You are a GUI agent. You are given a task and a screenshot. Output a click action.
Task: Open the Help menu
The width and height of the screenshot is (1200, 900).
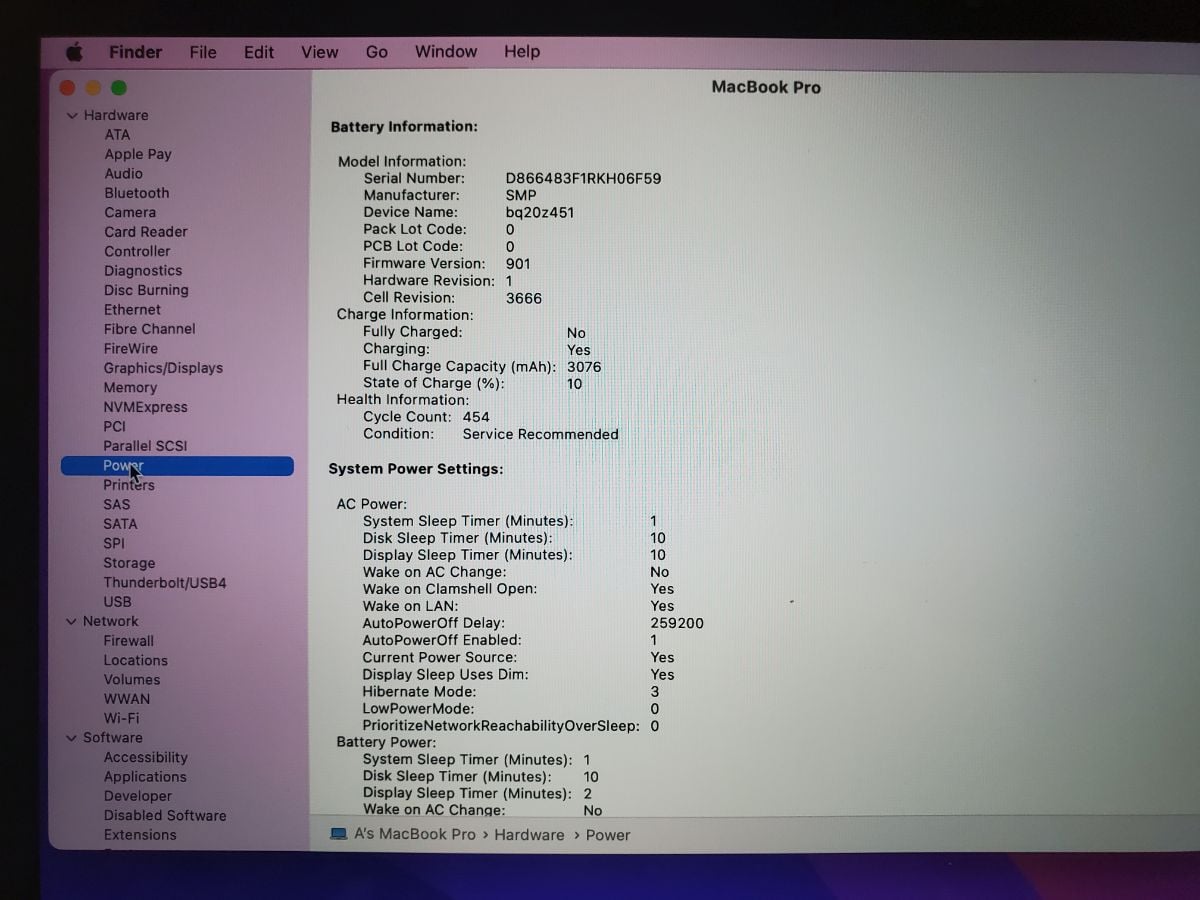[x=522, y=51]
